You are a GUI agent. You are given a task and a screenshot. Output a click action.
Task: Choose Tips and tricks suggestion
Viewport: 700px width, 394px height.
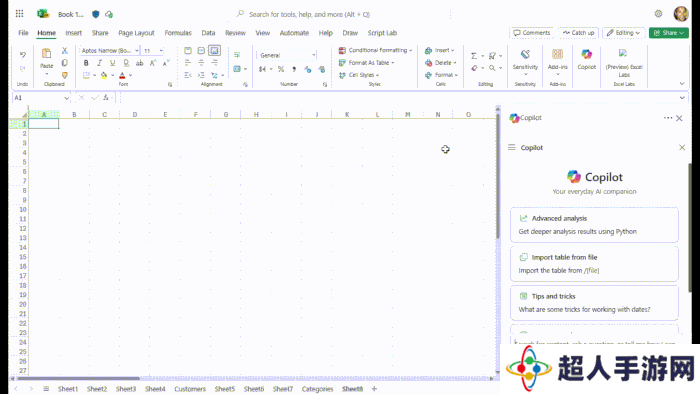(x=594, y=303)
